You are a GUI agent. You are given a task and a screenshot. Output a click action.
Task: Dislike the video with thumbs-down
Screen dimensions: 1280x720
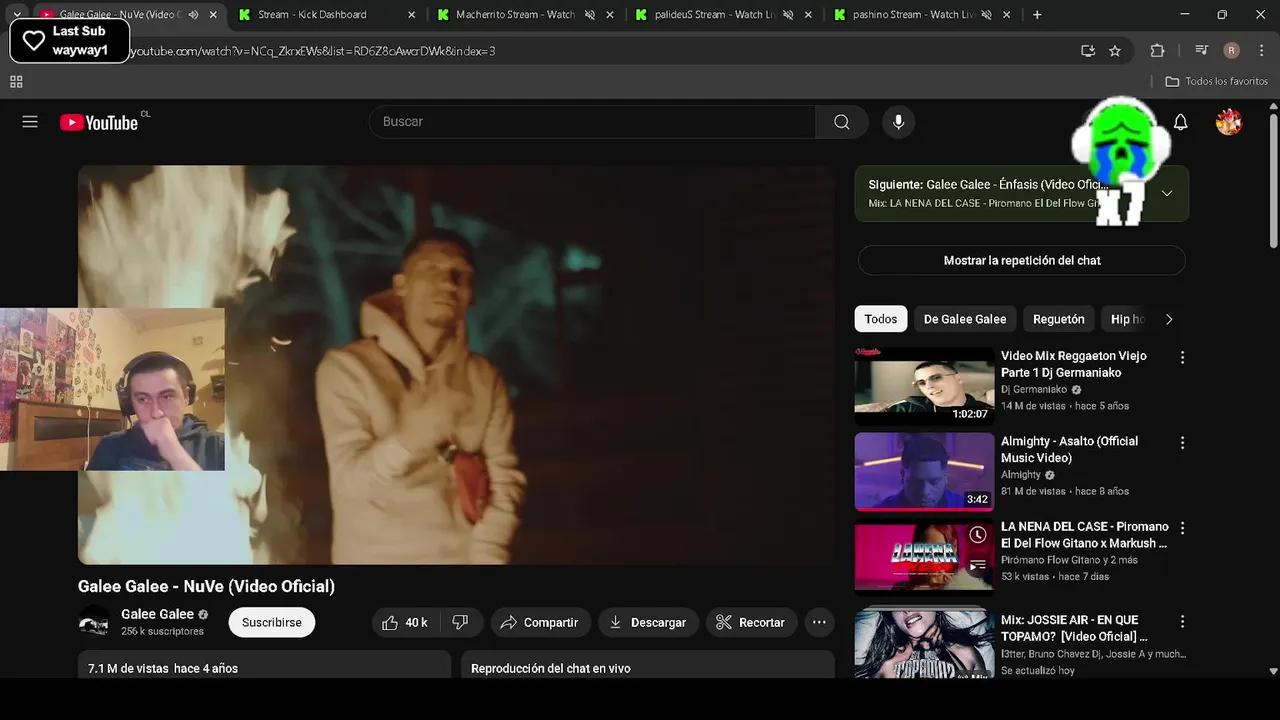point(460,622)
